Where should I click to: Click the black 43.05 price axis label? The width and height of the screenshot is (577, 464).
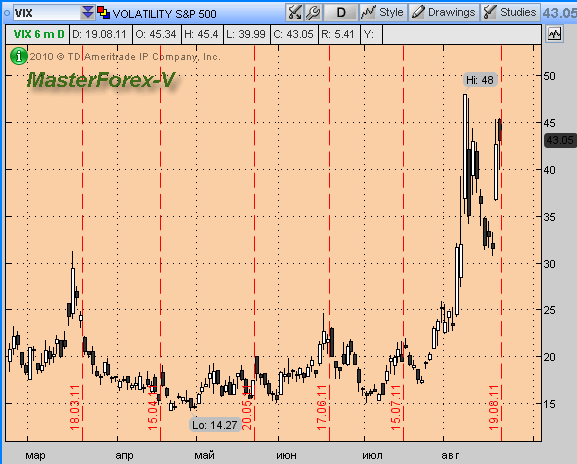click(560, 140)
